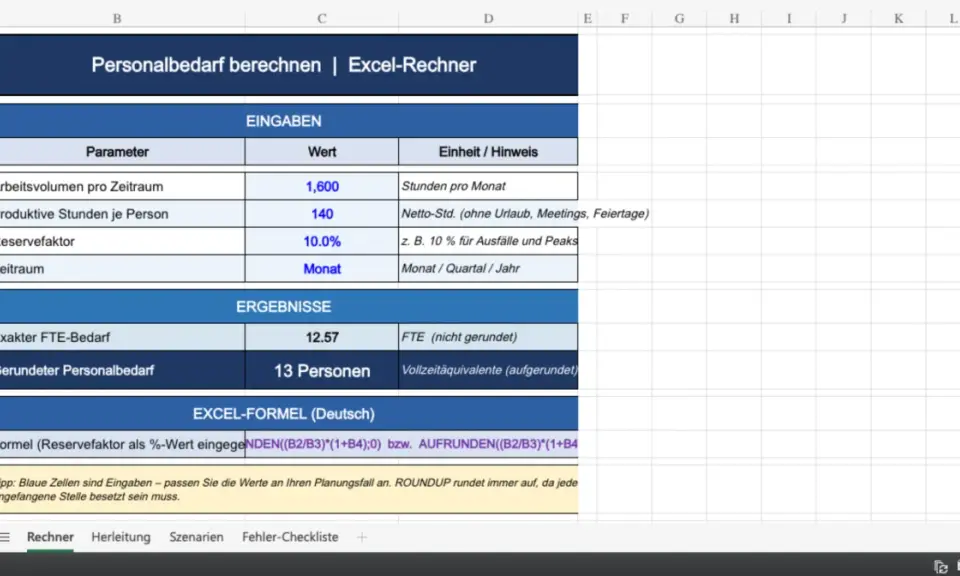
Task: Select the 'Arbeitsvolumen pro Zeitraum' label cell
Action: pos(122,186)
